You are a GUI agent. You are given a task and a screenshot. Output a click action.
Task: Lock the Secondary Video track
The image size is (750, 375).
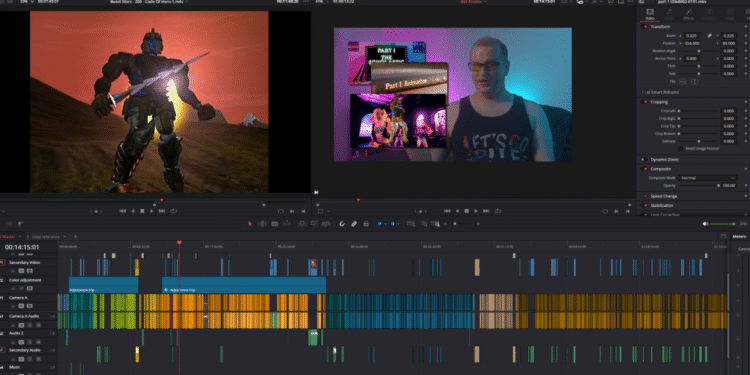click(13, 271)
